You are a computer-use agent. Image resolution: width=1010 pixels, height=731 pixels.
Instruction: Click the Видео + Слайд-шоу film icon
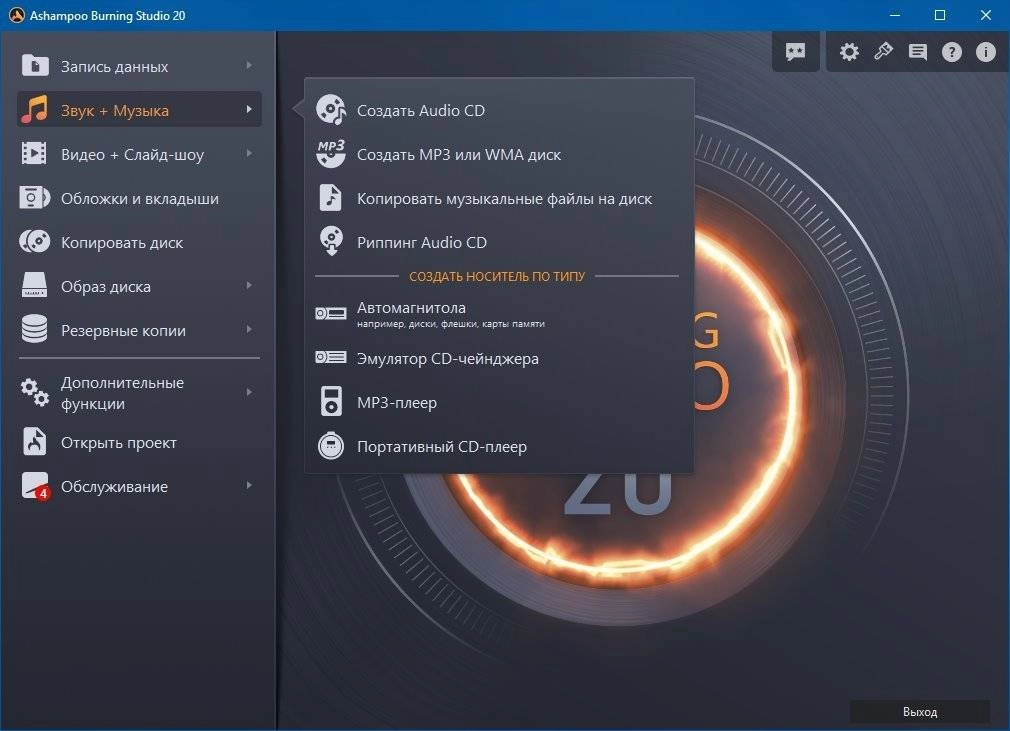tap(34, 154)
